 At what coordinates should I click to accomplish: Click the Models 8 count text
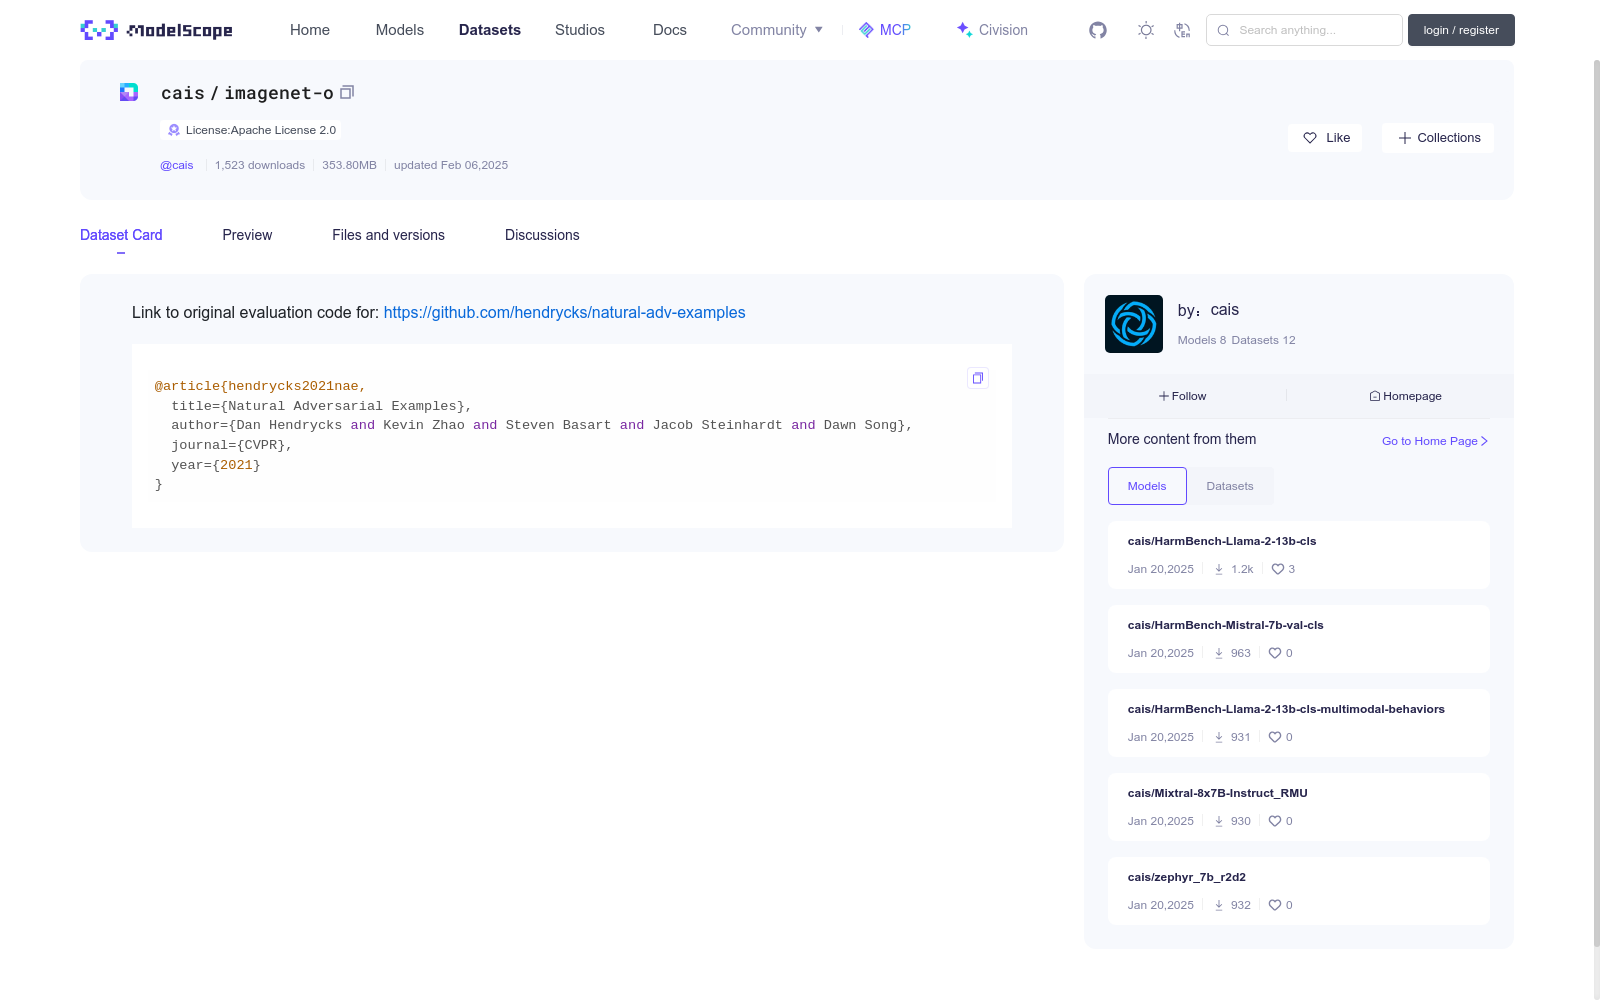pyautogui.click(x=1202, y=340)
